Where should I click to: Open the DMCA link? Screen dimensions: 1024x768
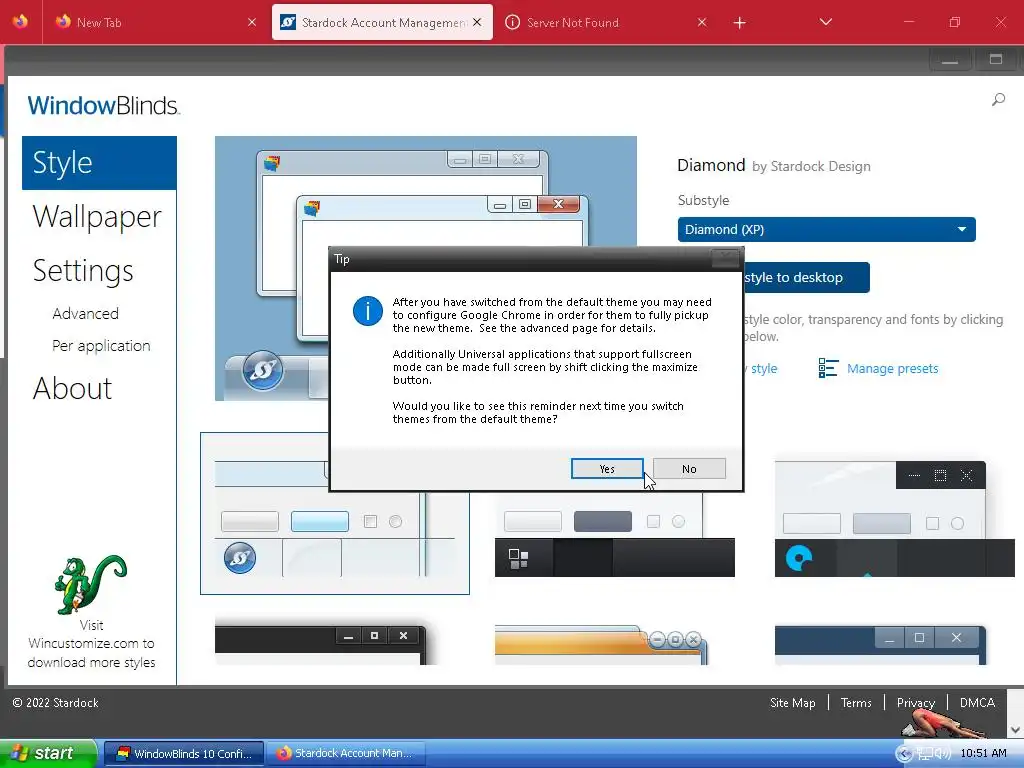977,703
